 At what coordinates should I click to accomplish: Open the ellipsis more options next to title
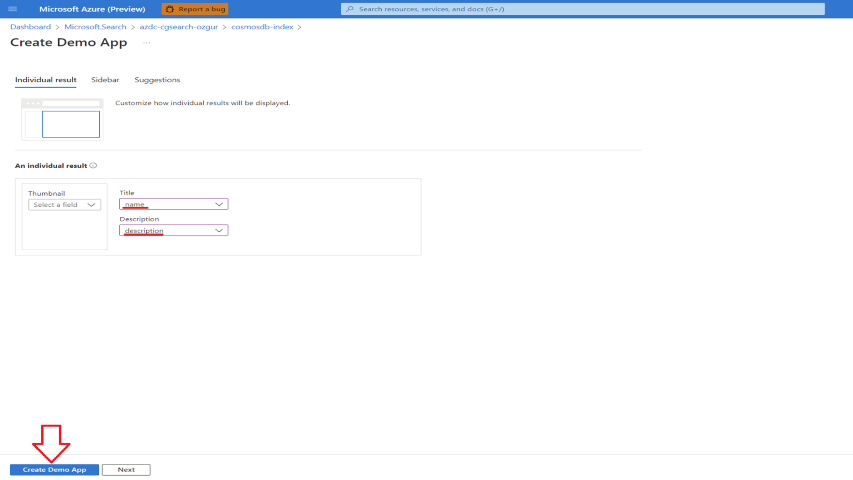[147, 42]
